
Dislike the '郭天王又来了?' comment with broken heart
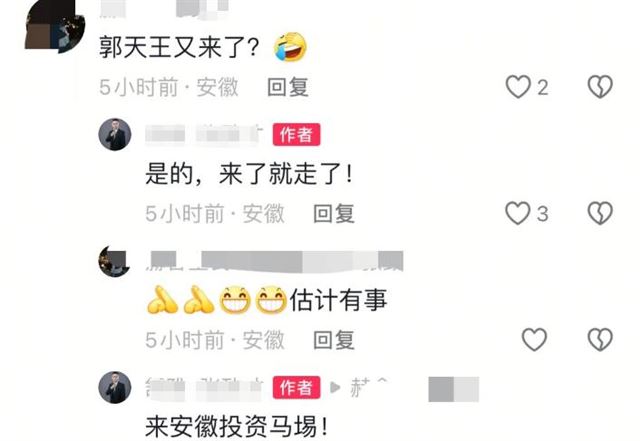pos(600,87)
